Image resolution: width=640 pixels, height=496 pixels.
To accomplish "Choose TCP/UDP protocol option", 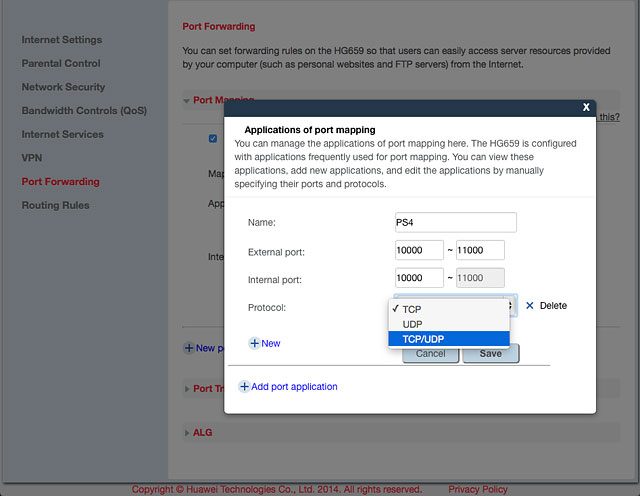I will click(449, 339).
